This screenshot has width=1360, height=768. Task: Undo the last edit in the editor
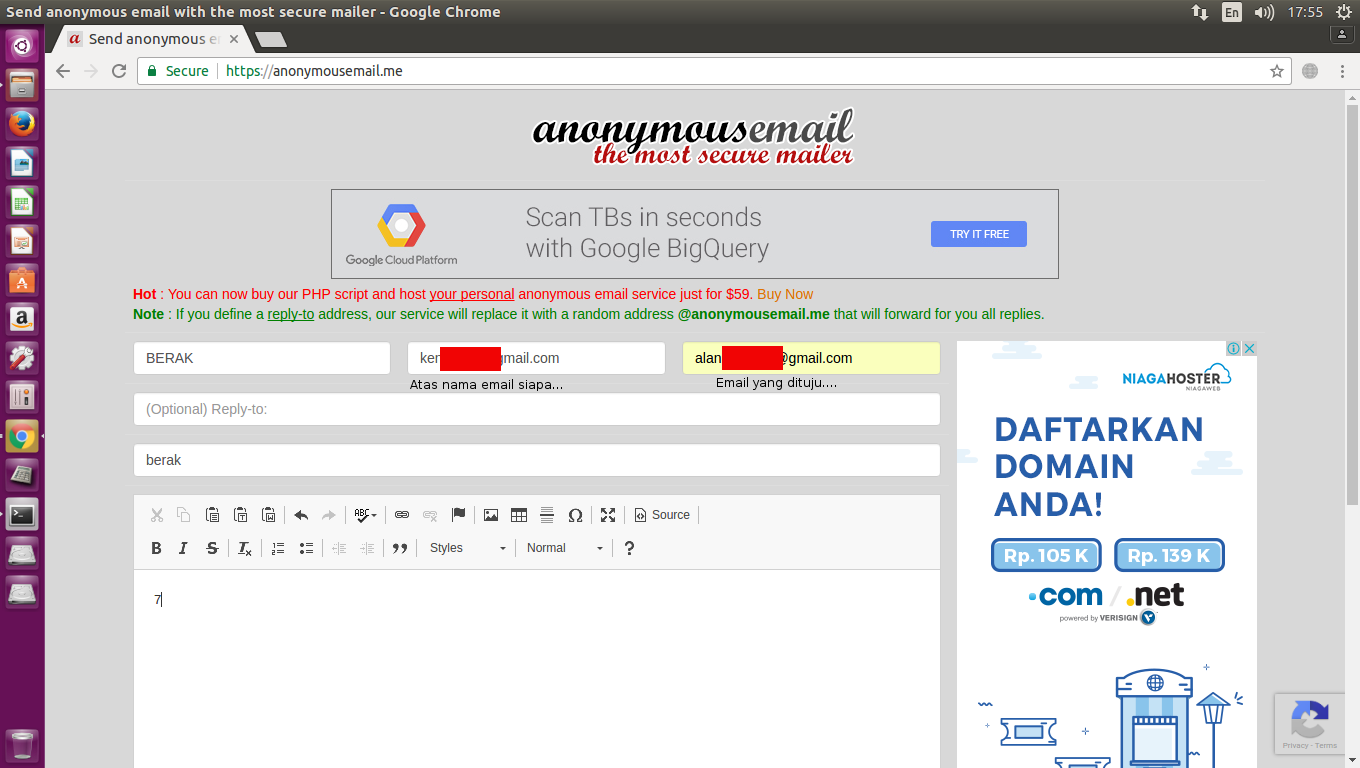pyautogui.click(x=301, y=515)
